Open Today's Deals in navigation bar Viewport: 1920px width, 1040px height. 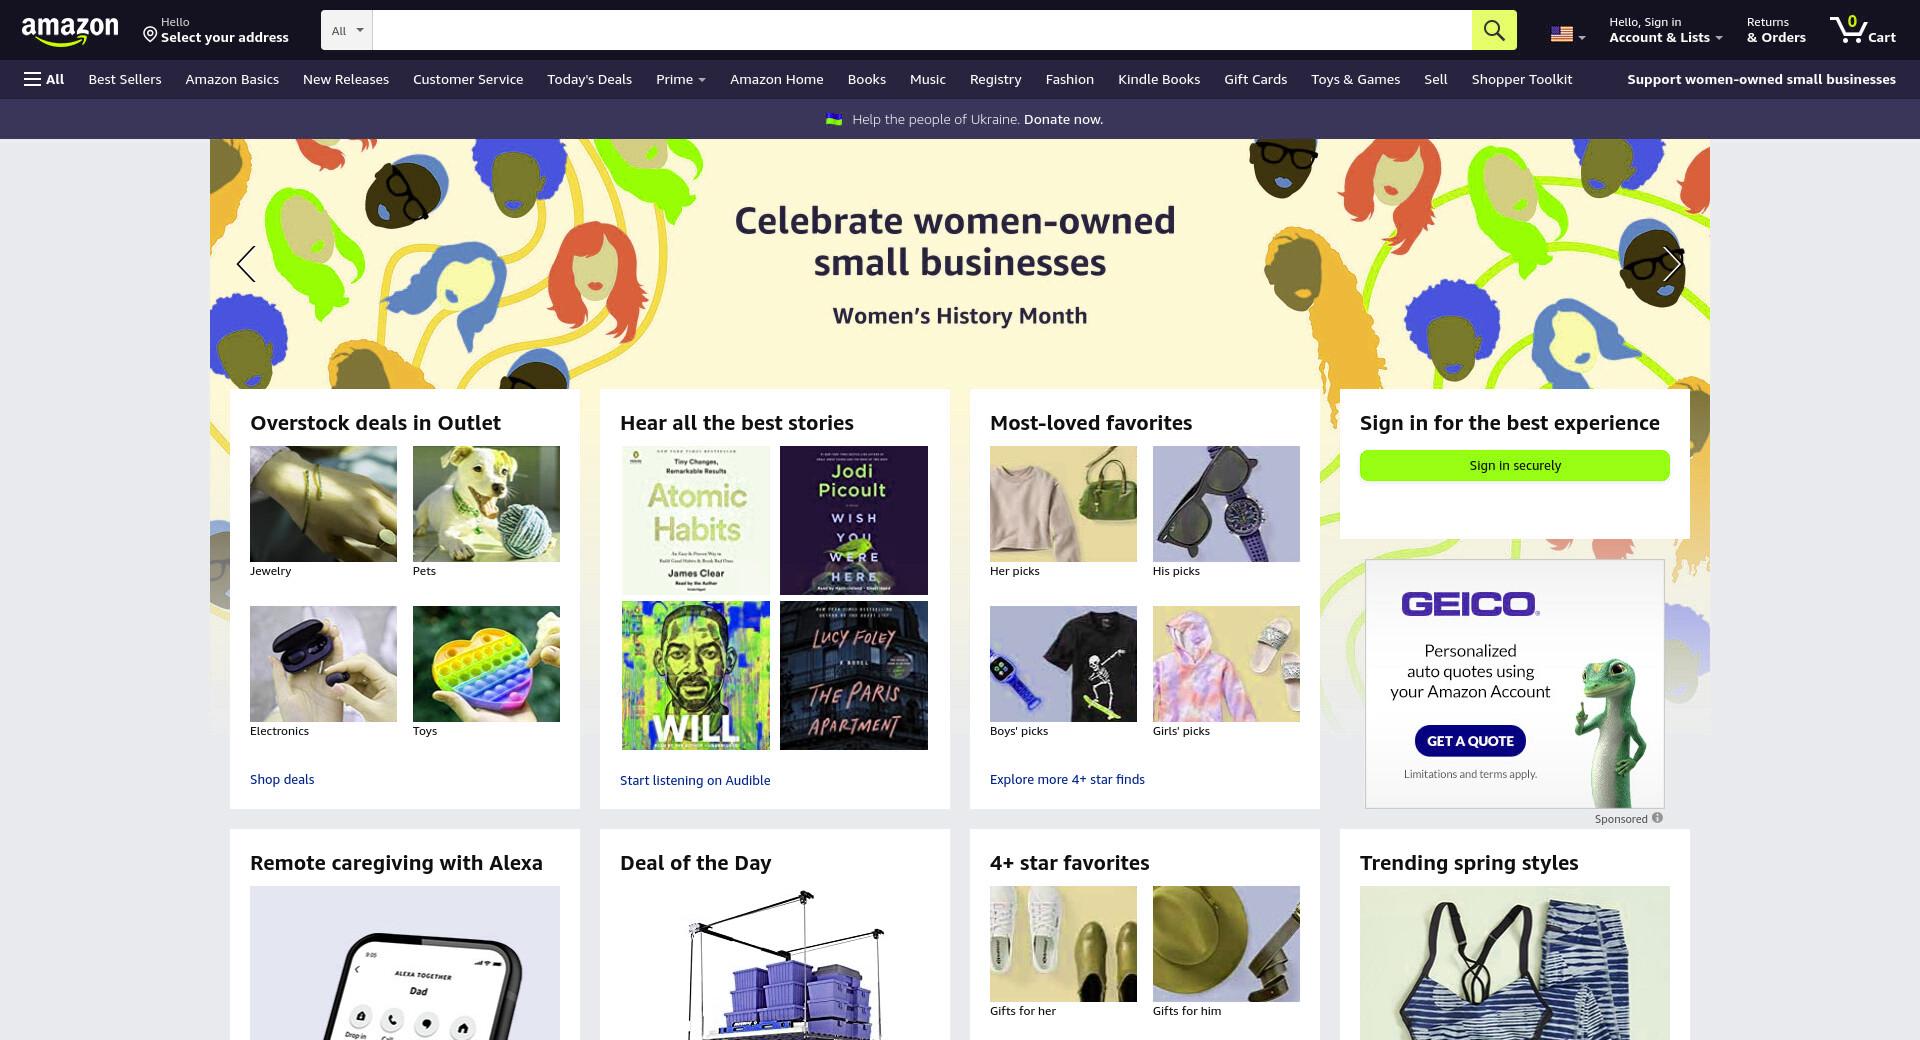(x=589, y=79)
